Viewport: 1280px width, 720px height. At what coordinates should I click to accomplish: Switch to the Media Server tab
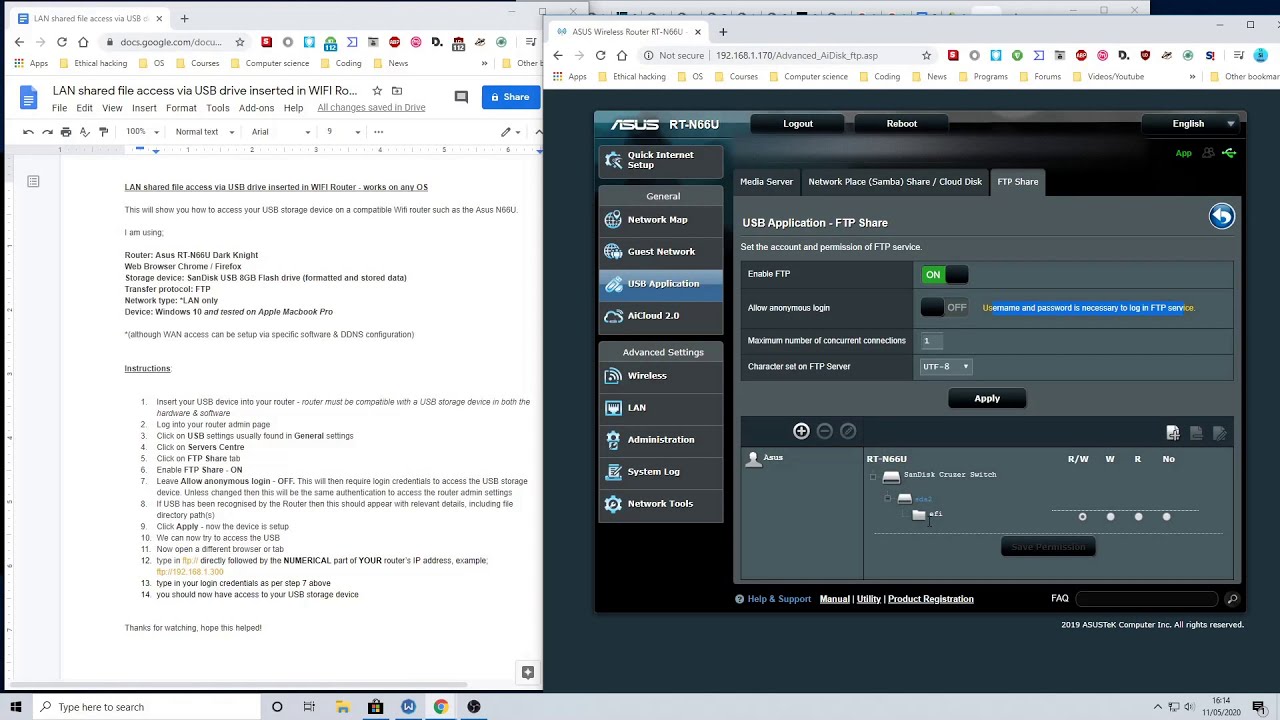click(x=766, y=182)
